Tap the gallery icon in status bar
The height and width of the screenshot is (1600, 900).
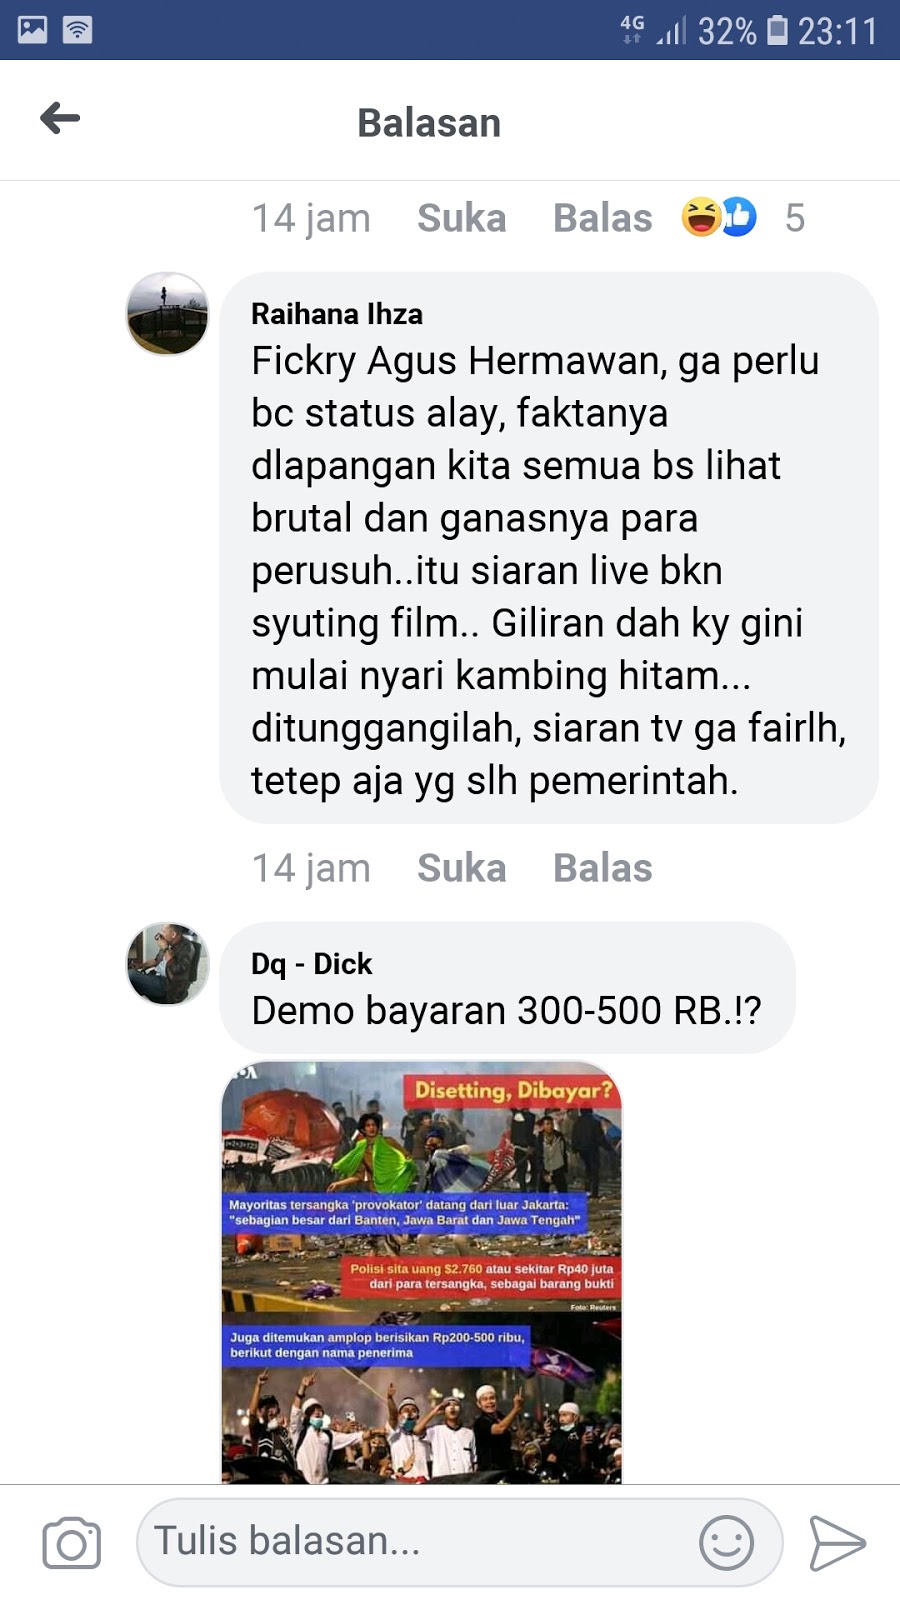33,30
